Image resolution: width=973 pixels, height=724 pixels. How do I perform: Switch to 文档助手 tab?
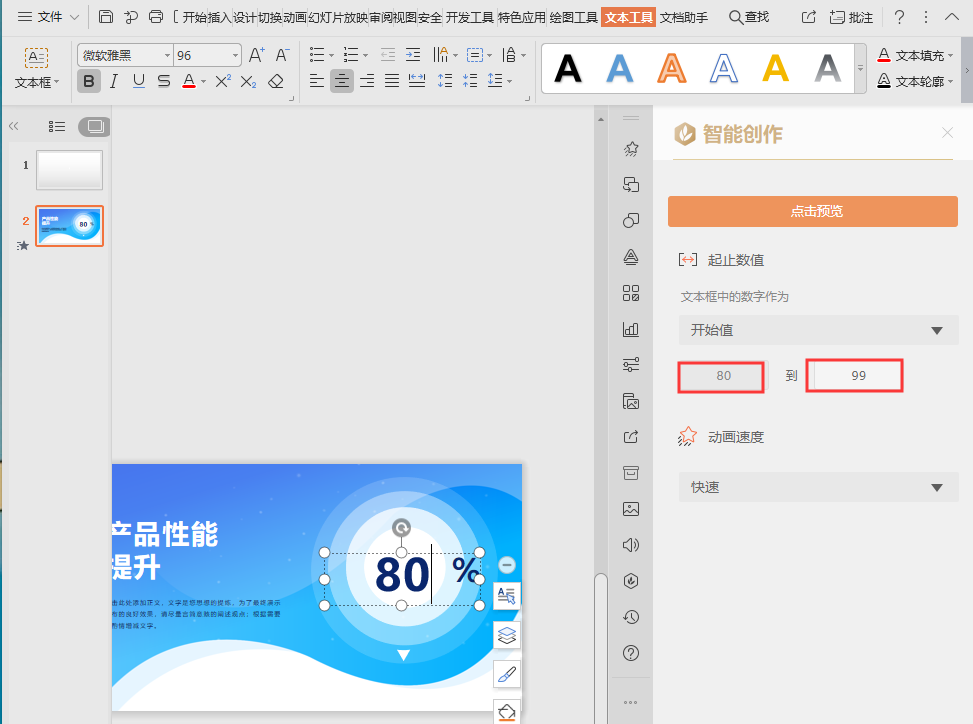coord(684,17)
